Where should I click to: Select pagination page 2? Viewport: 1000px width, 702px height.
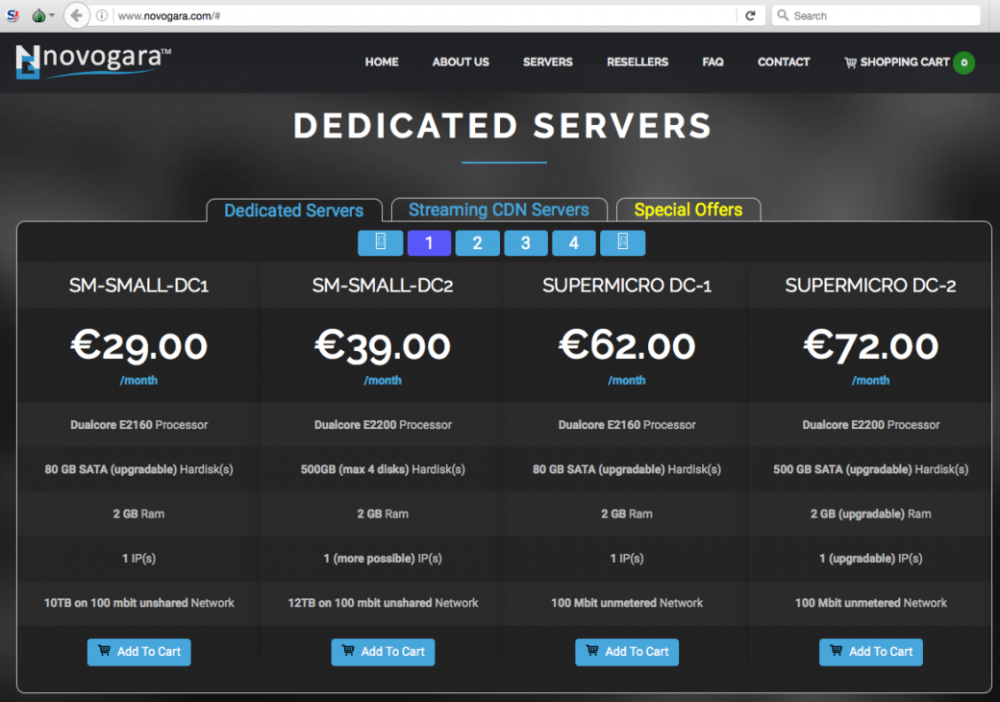477,243
